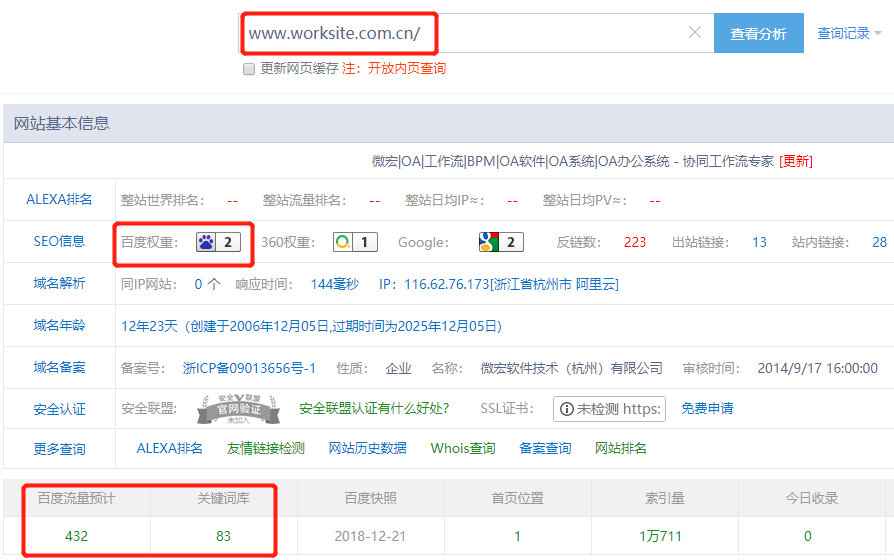Click the domain age 12年23天 link
Image resolution: width=894 pixels, height=560 pixels.
click(311, 326)
